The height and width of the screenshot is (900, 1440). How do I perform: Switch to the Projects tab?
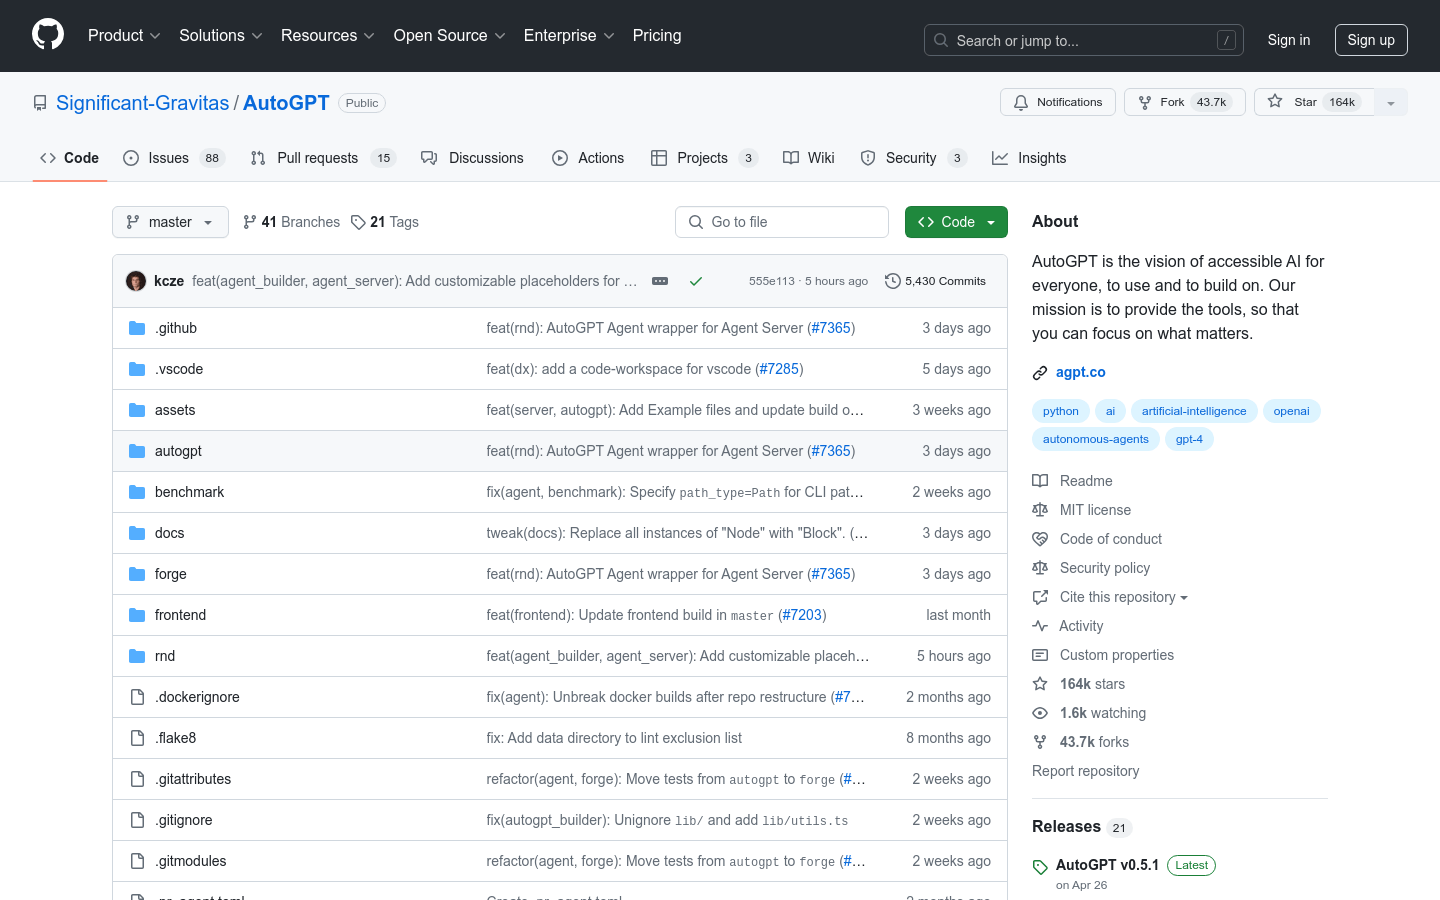point(704,158)
